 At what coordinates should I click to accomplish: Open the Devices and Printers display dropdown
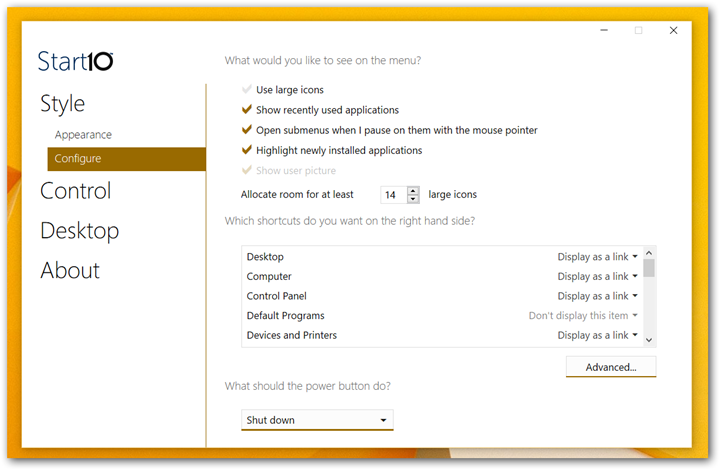tap(597, 335)
